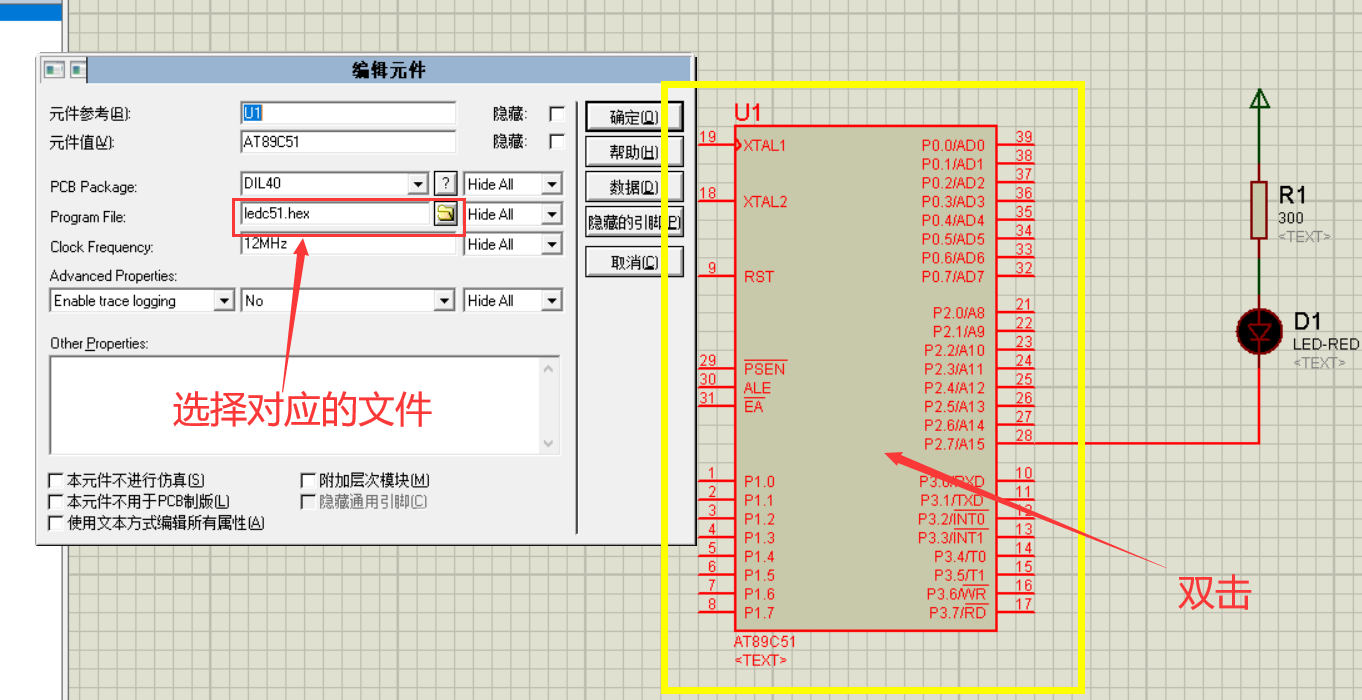Open Hide All dropdown beside Program File
The width and height of the screenshot is (1362, 700).
coord(552,215)
